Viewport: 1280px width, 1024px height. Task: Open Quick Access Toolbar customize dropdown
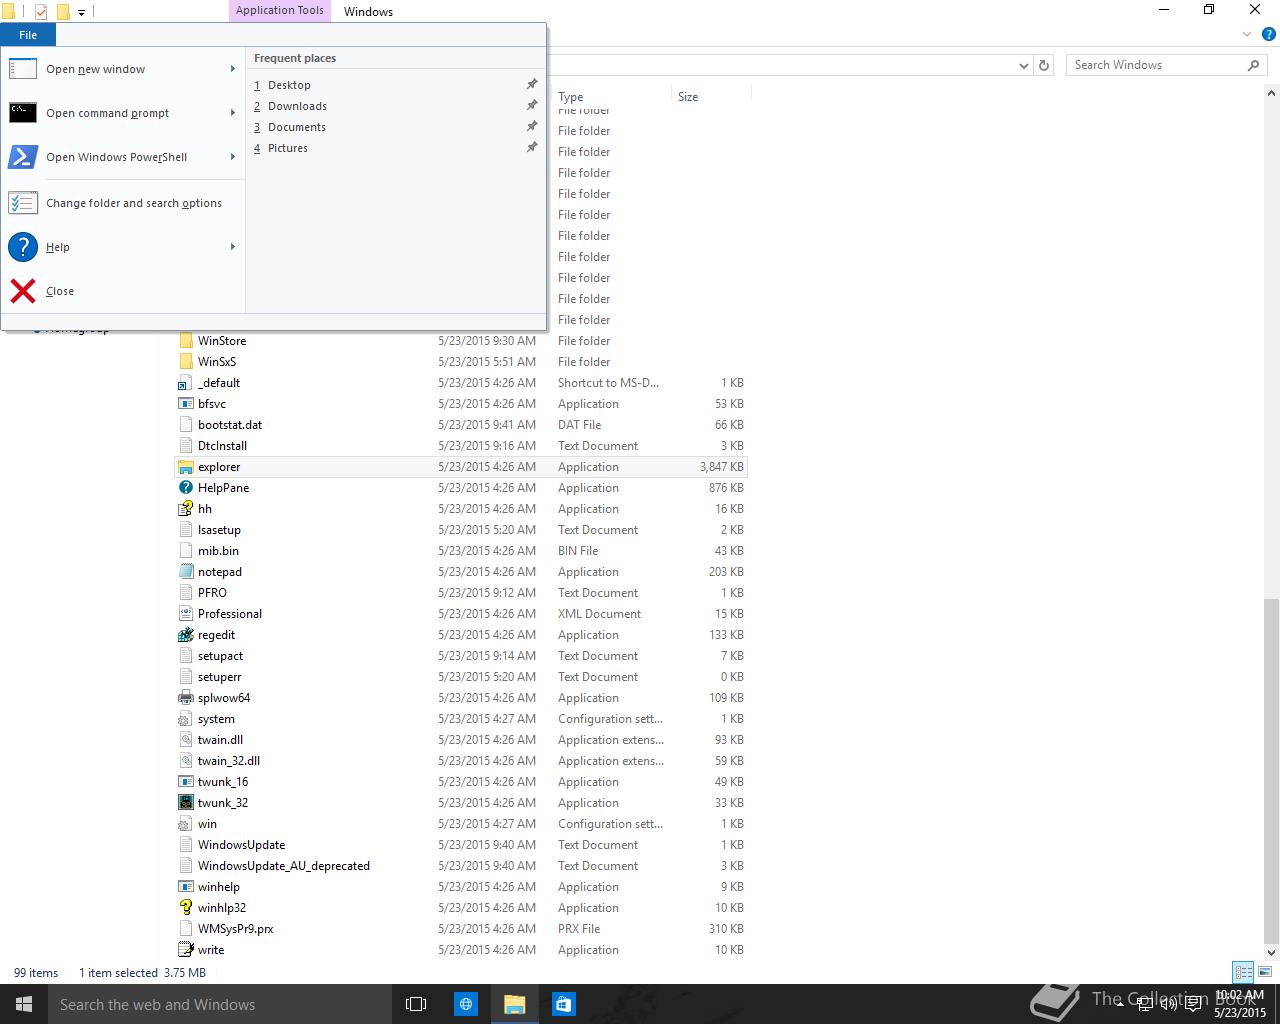tap(82, 12)
